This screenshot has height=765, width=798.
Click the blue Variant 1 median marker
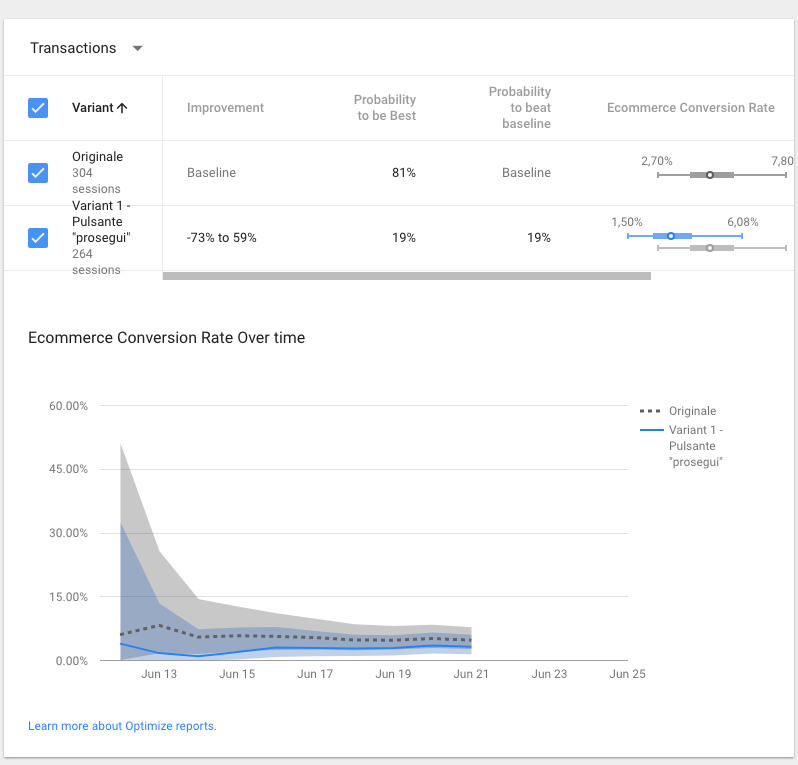click(671, 236)
